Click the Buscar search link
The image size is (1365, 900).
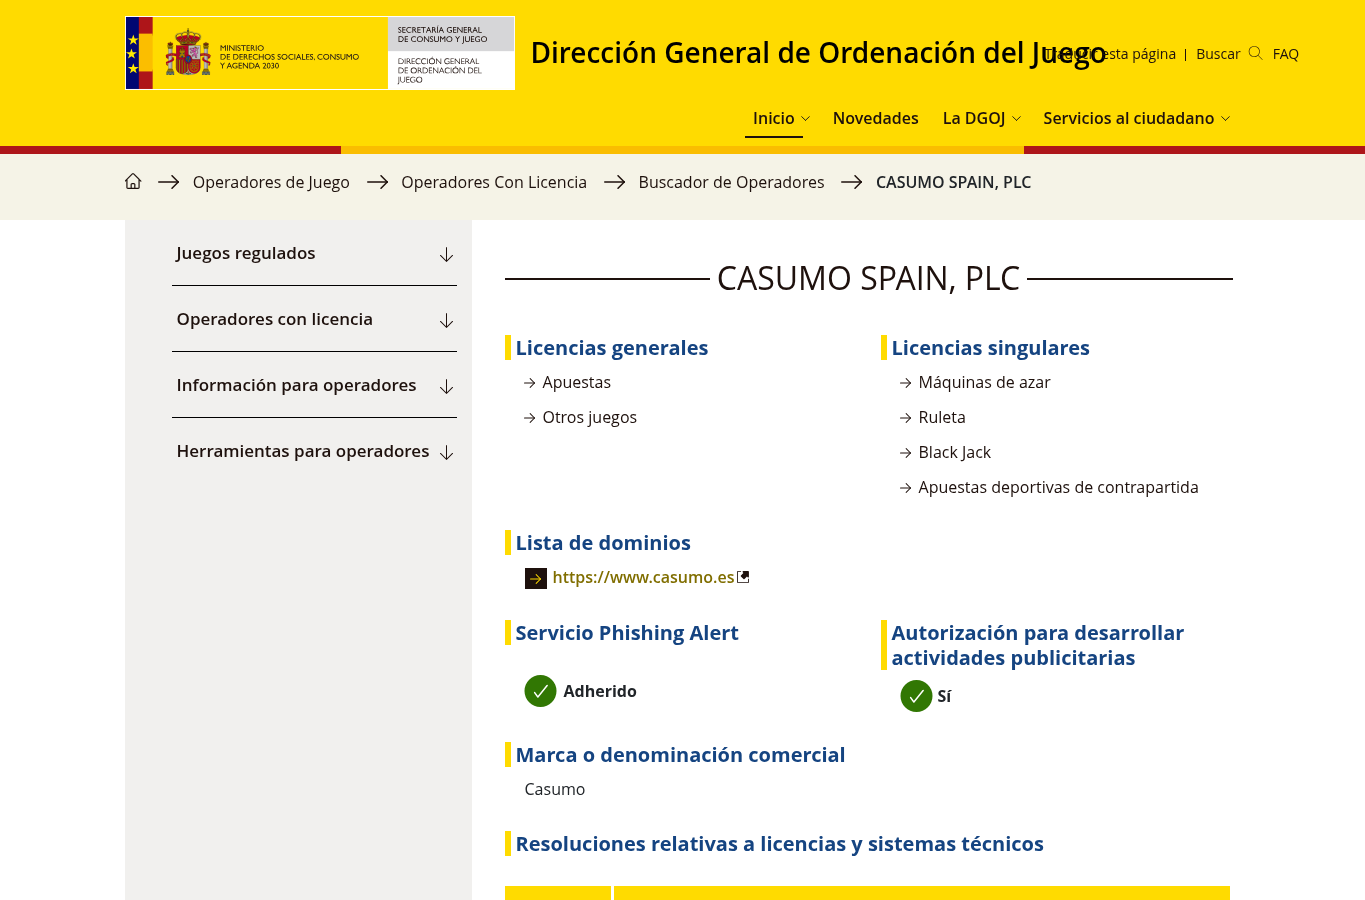tap(1218, 54)
